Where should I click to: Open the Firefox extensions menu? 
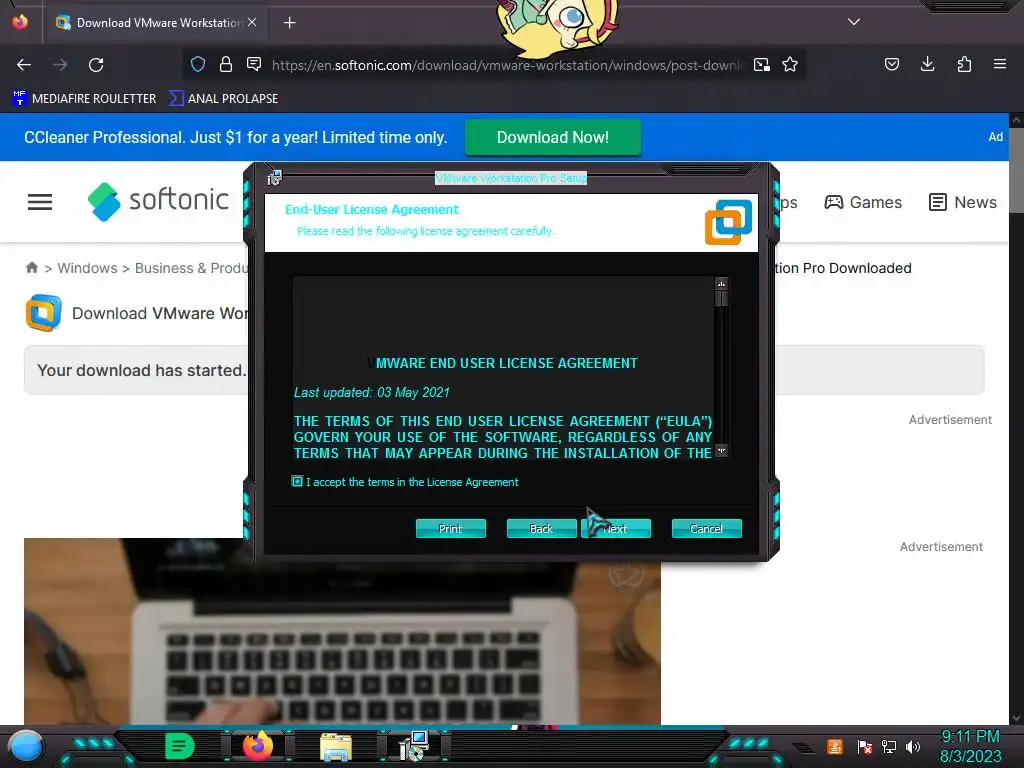pos(964,64)
